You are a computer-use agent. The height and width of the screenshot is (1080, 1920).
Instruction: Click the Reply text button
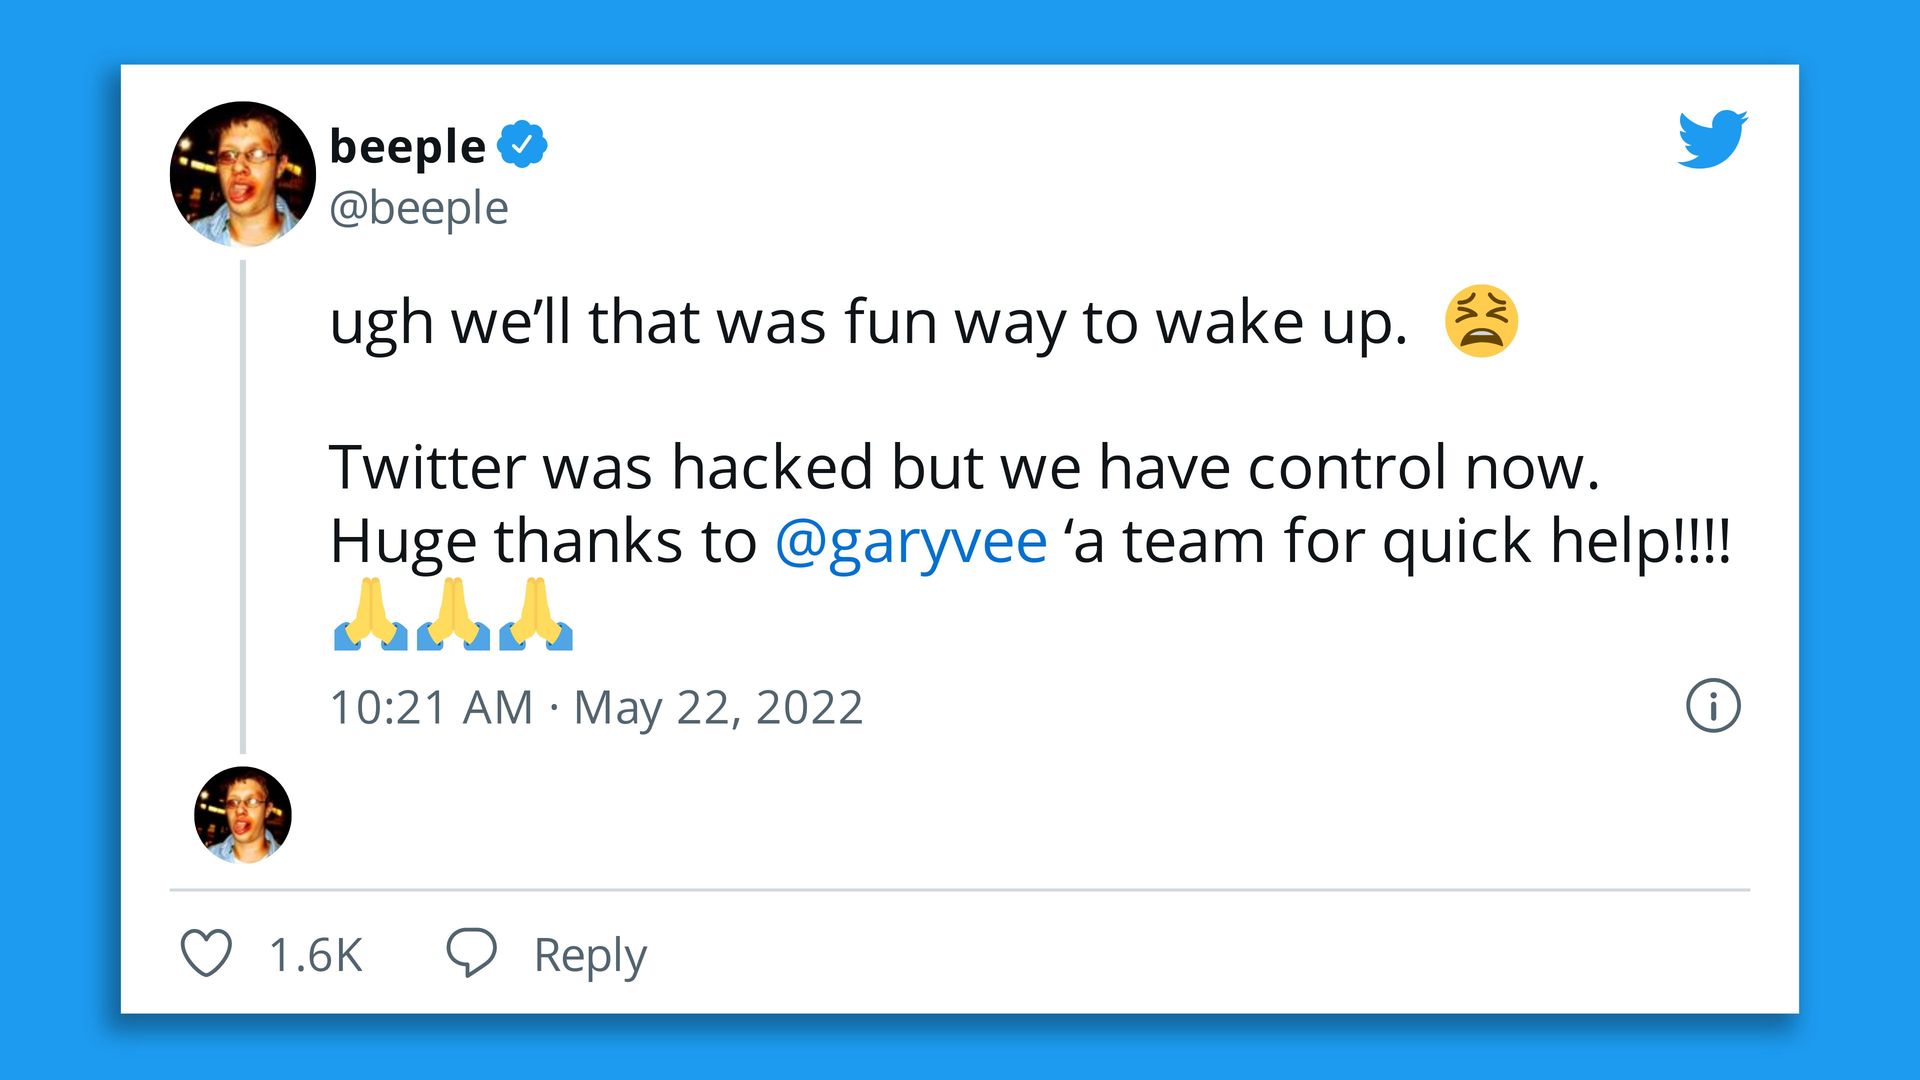tap(590, 956)
